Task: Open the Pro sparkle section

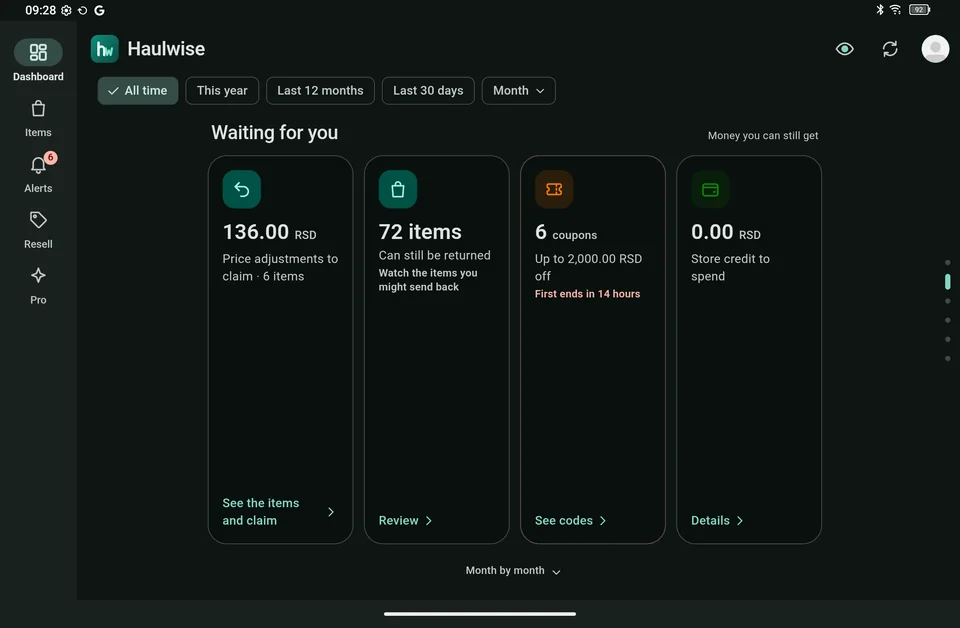Action: click(38, 286)
